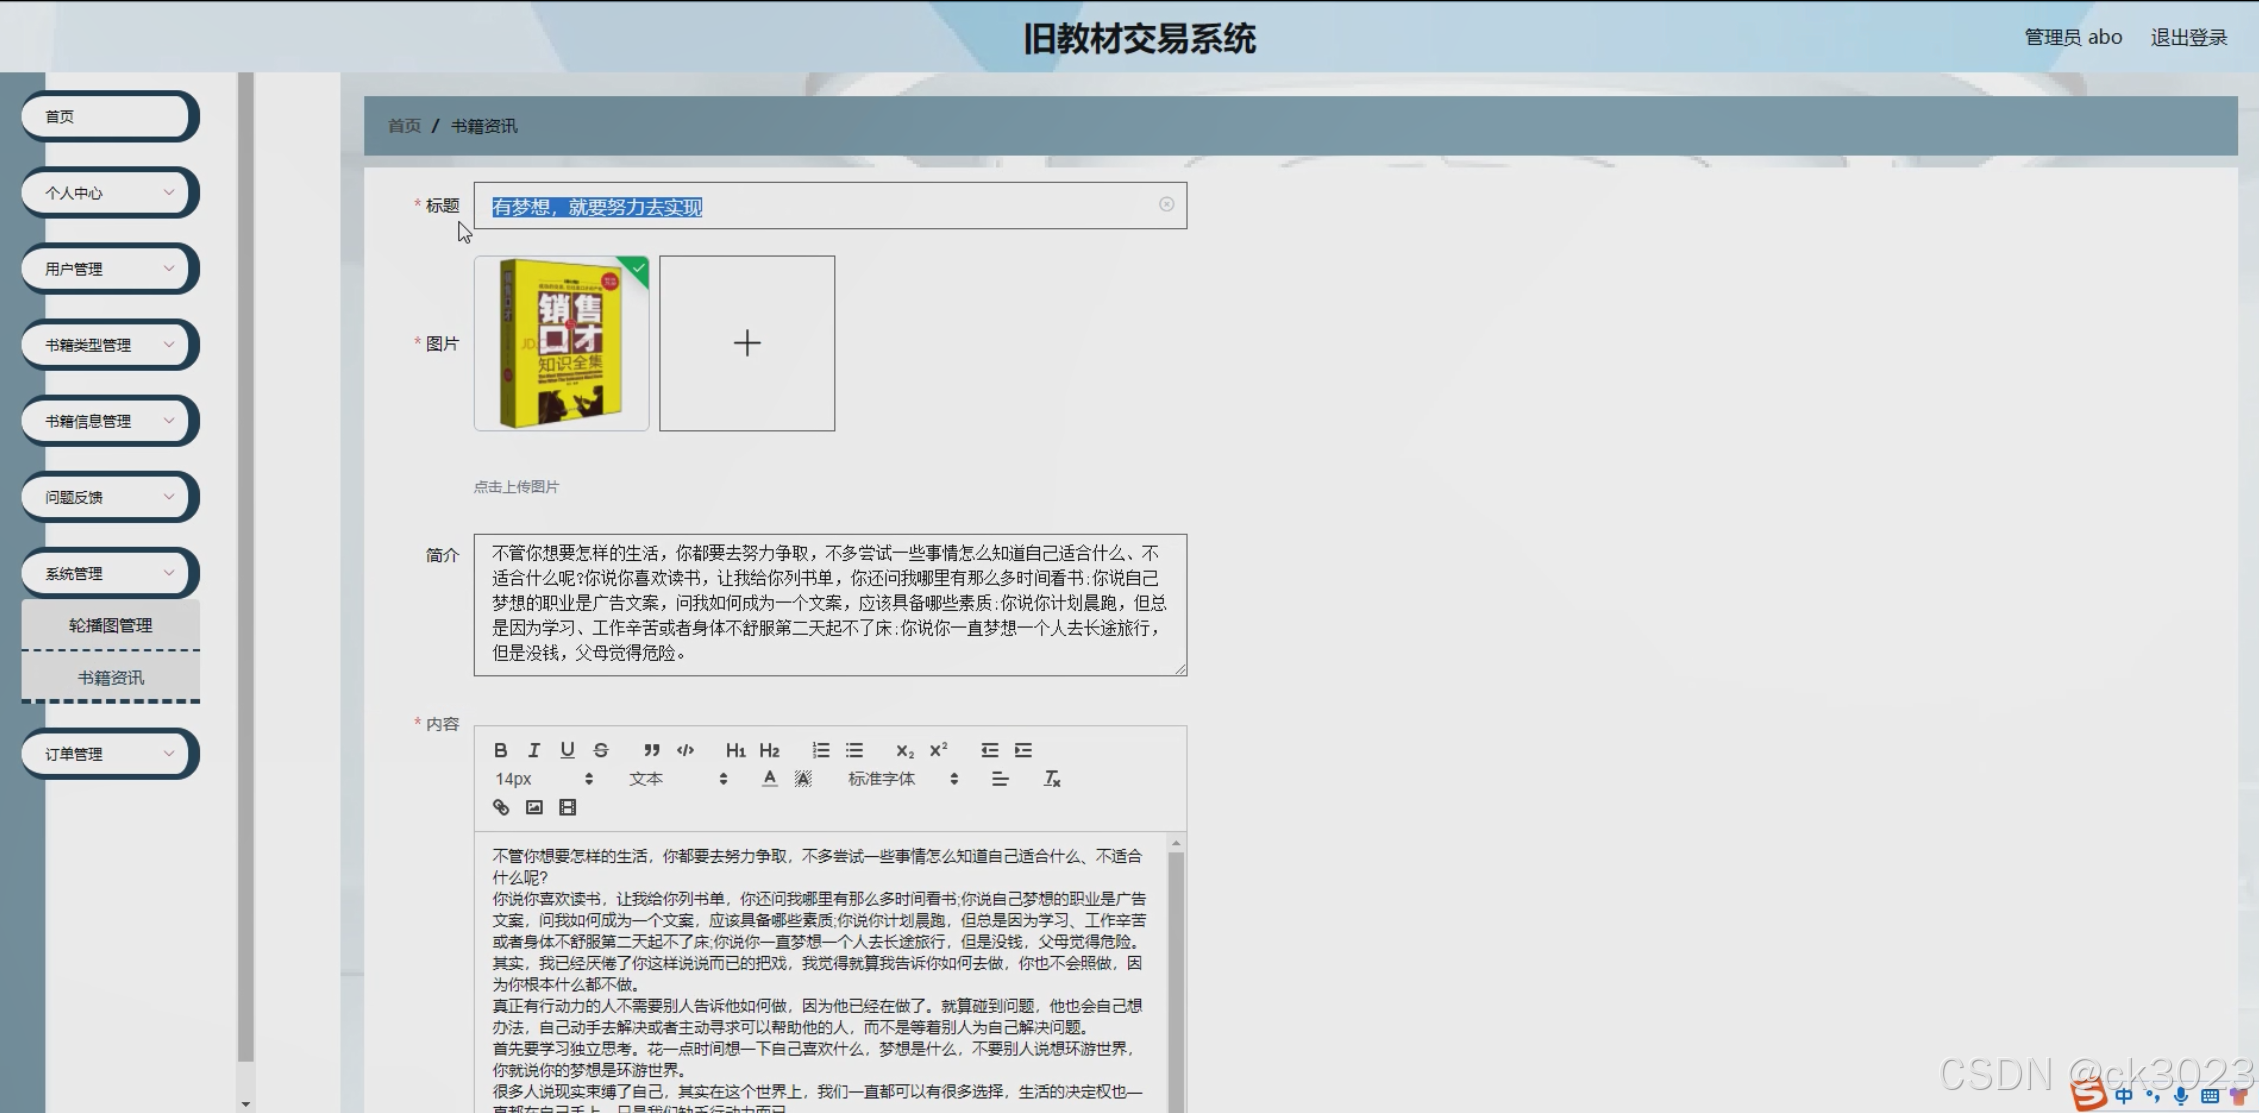Open the text color picker (A icon)
The width and height of the screenshot is (2259, 1113).
(x=769, y=778)
